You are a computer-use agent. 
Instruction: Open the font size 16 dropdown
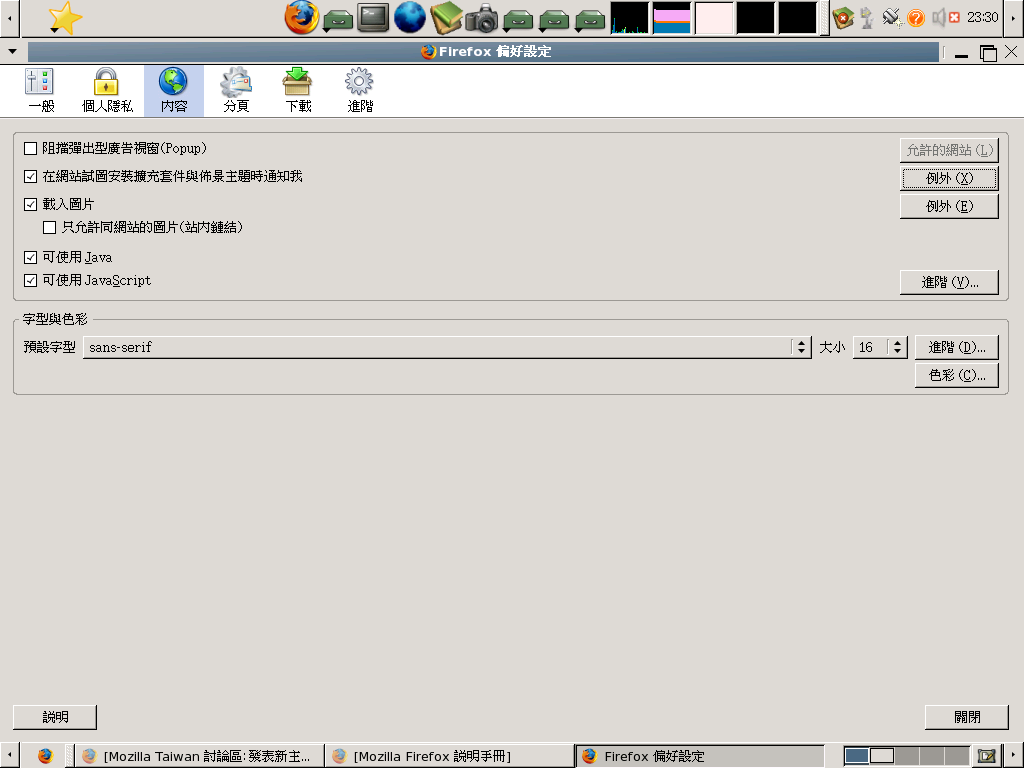(x=880, y=347)
